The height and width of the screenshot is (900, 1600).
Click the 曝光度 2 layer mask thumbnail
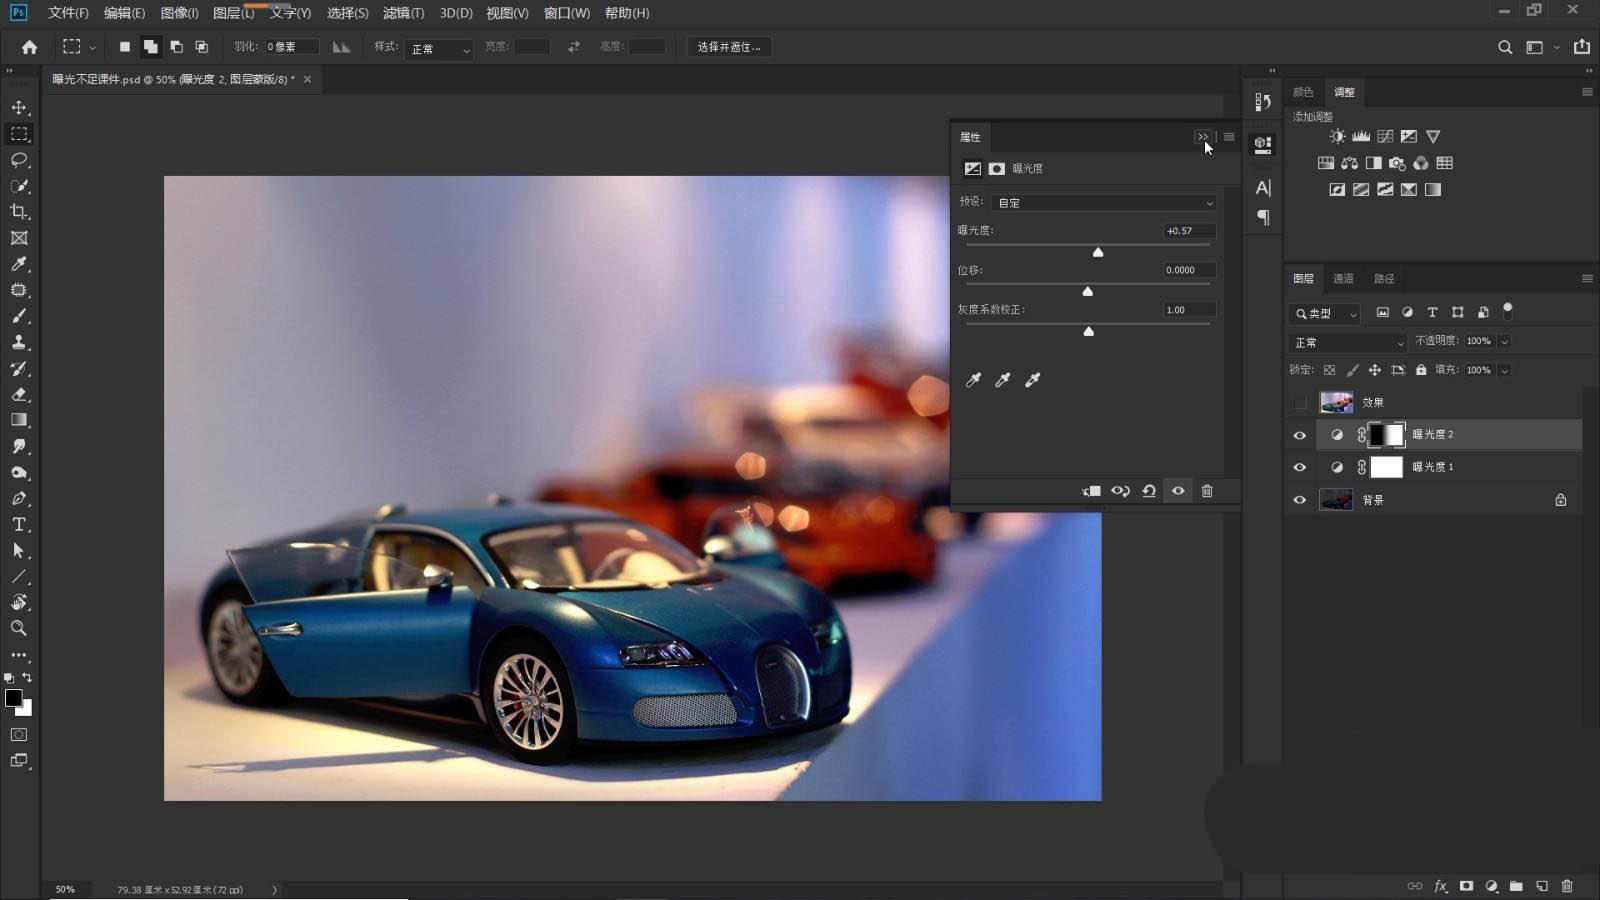(x=1386, y=435)
